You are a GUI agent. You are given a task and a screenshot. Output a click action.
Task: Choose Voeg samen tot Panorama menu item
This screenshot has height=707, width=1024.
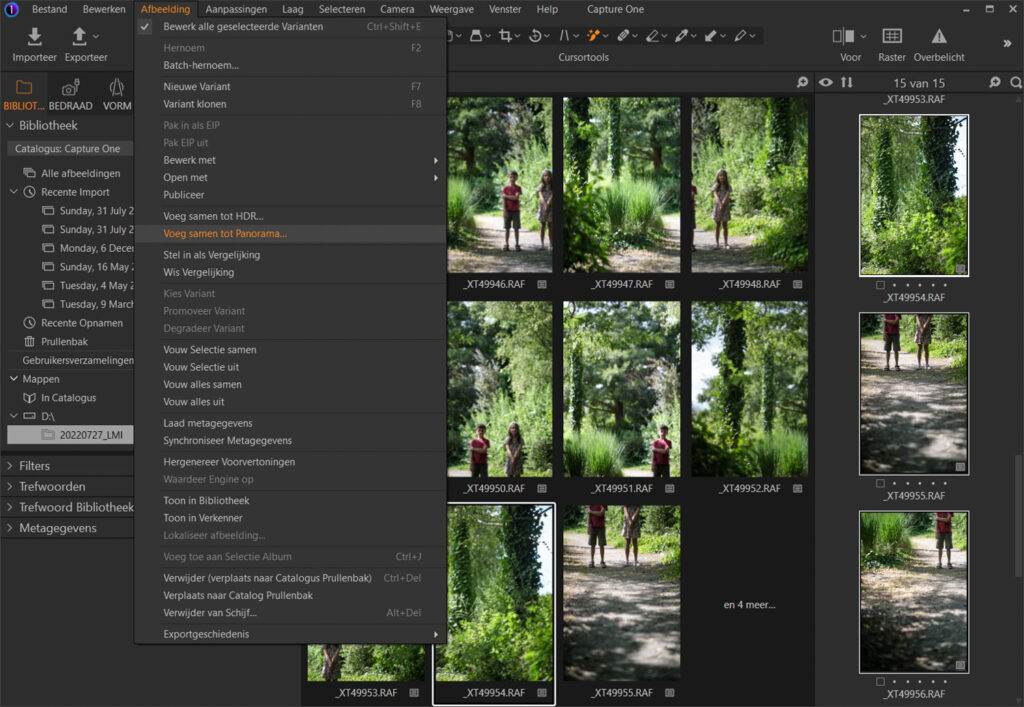click(291, 234)
